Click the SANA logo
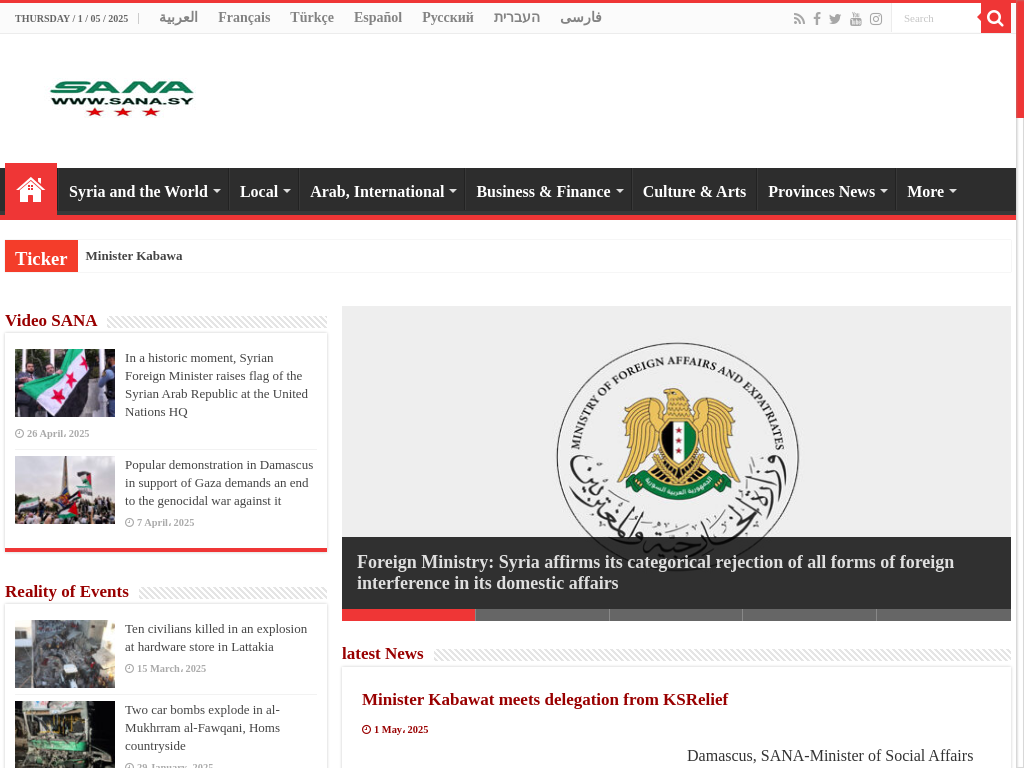The height and width of the screenshot is (768, 1024). [122, 98]
